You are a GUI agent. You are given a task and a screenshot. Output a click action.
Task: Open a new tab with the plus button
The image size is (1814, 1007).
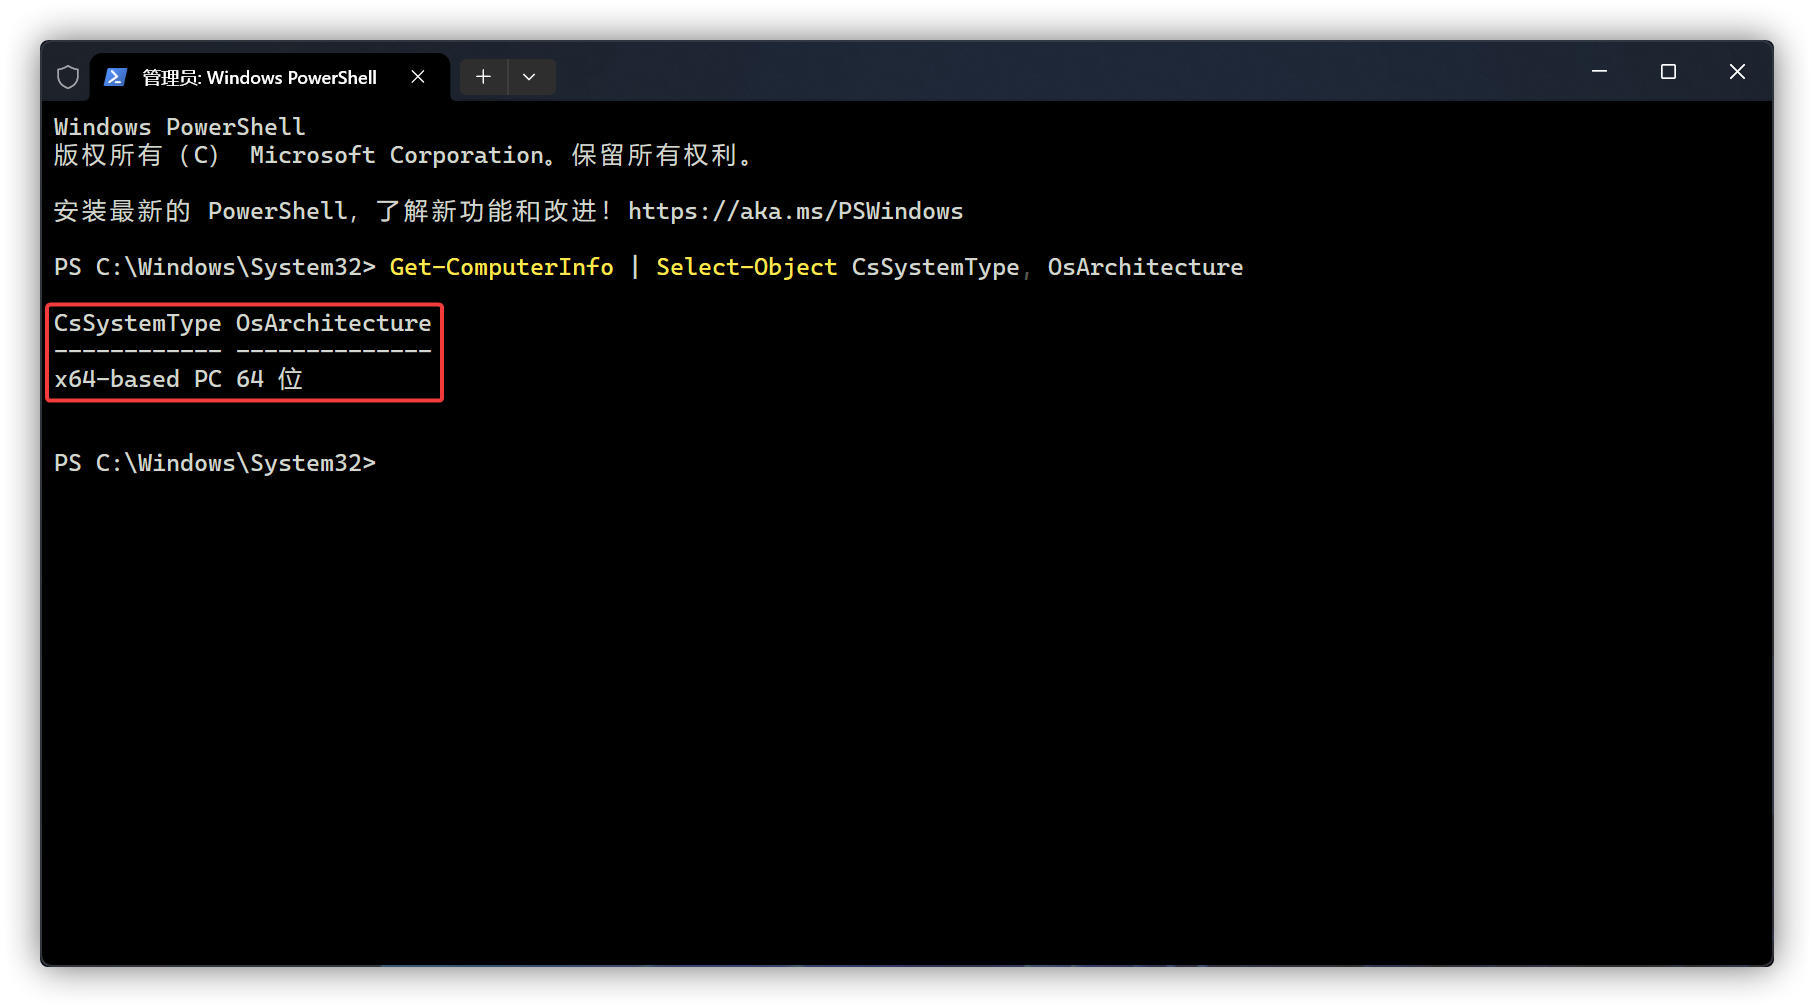483,77
